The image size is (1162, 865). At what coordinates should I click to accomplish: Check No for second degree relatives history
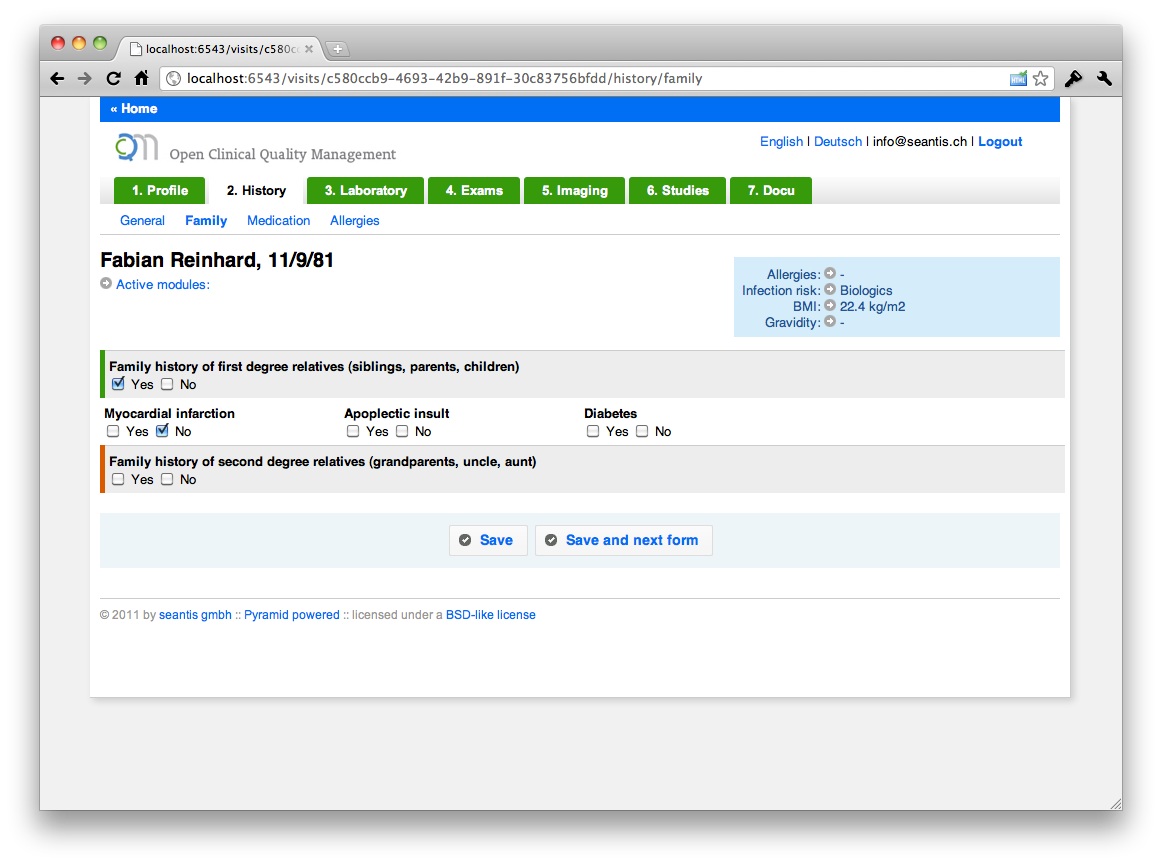(x=167, y=479)
